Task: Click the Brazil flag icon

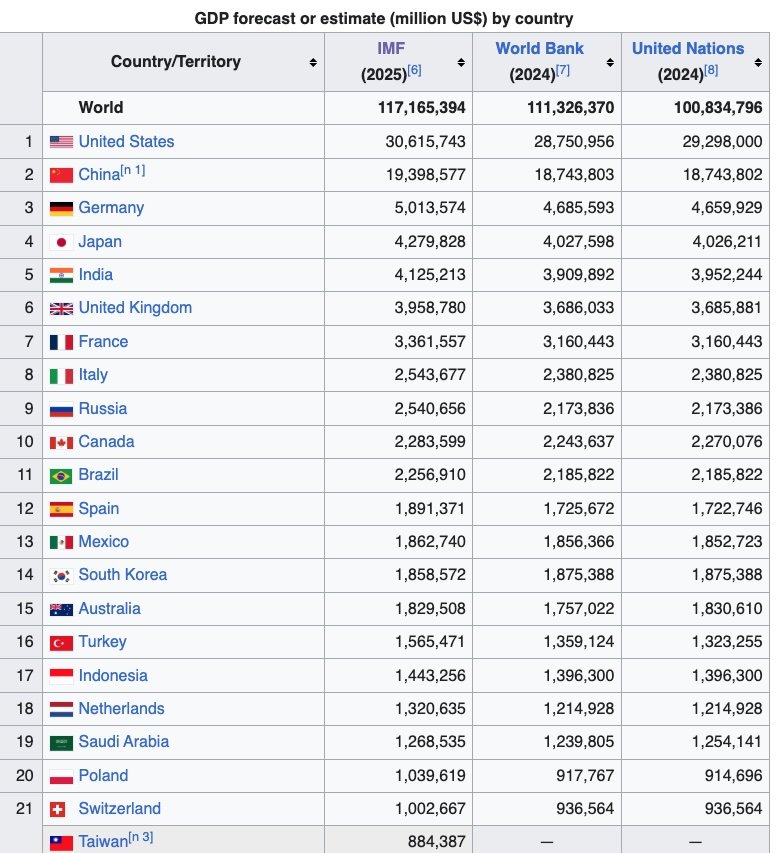Action: (61, 476)
